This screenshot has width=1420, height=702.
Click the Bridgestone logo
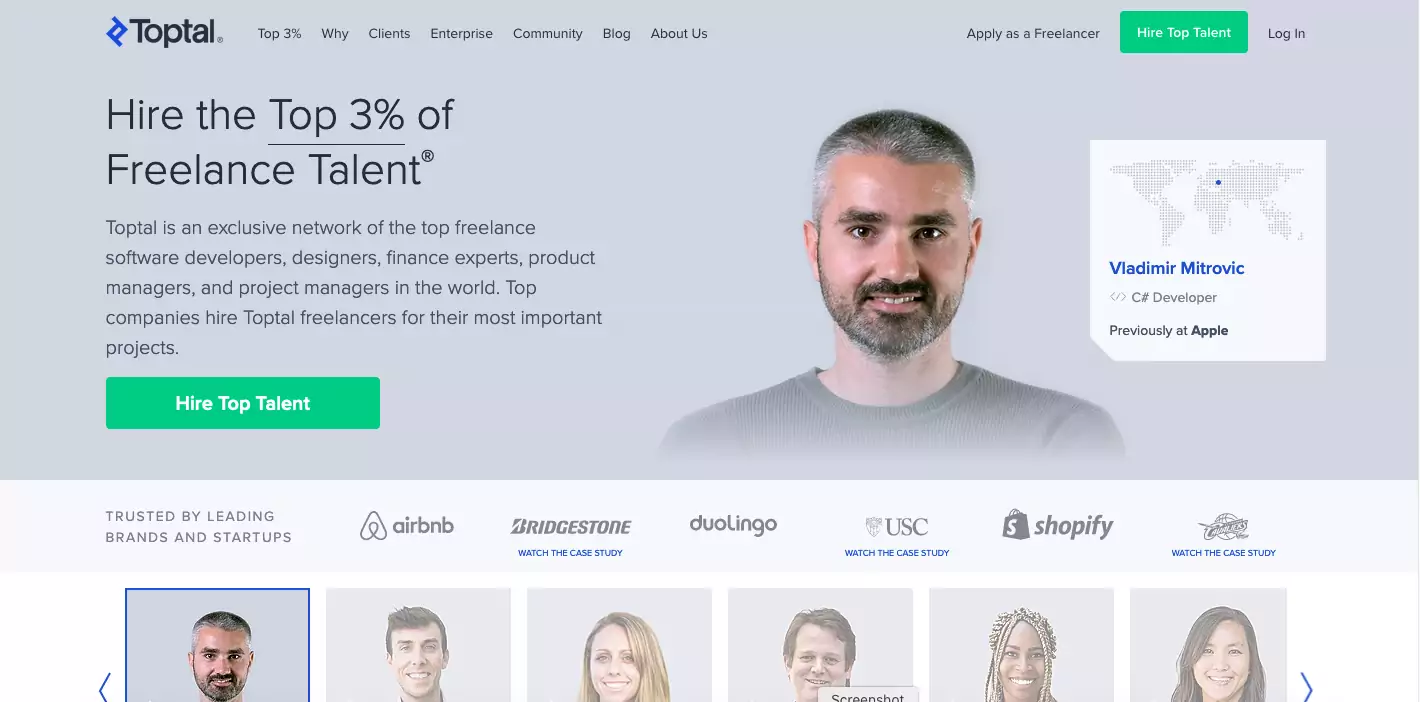(571, 526)
